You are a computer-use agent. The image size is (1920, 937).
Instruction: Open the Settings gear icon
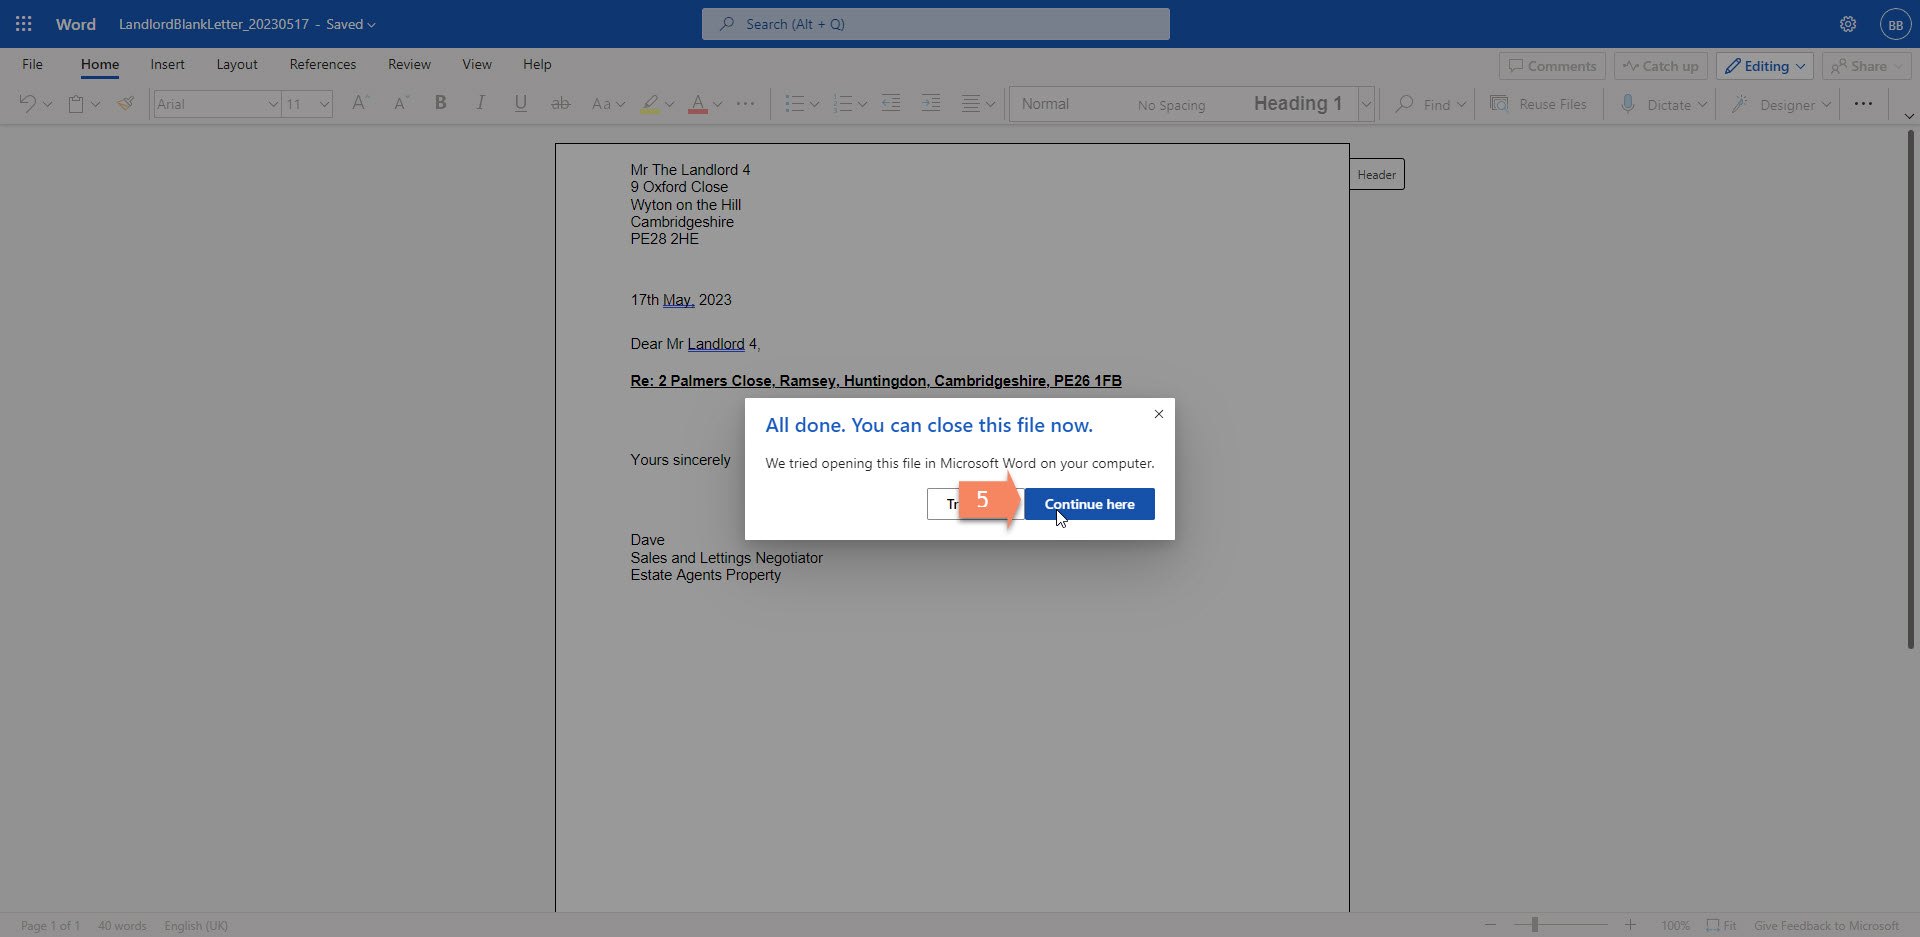[1848, 24]
